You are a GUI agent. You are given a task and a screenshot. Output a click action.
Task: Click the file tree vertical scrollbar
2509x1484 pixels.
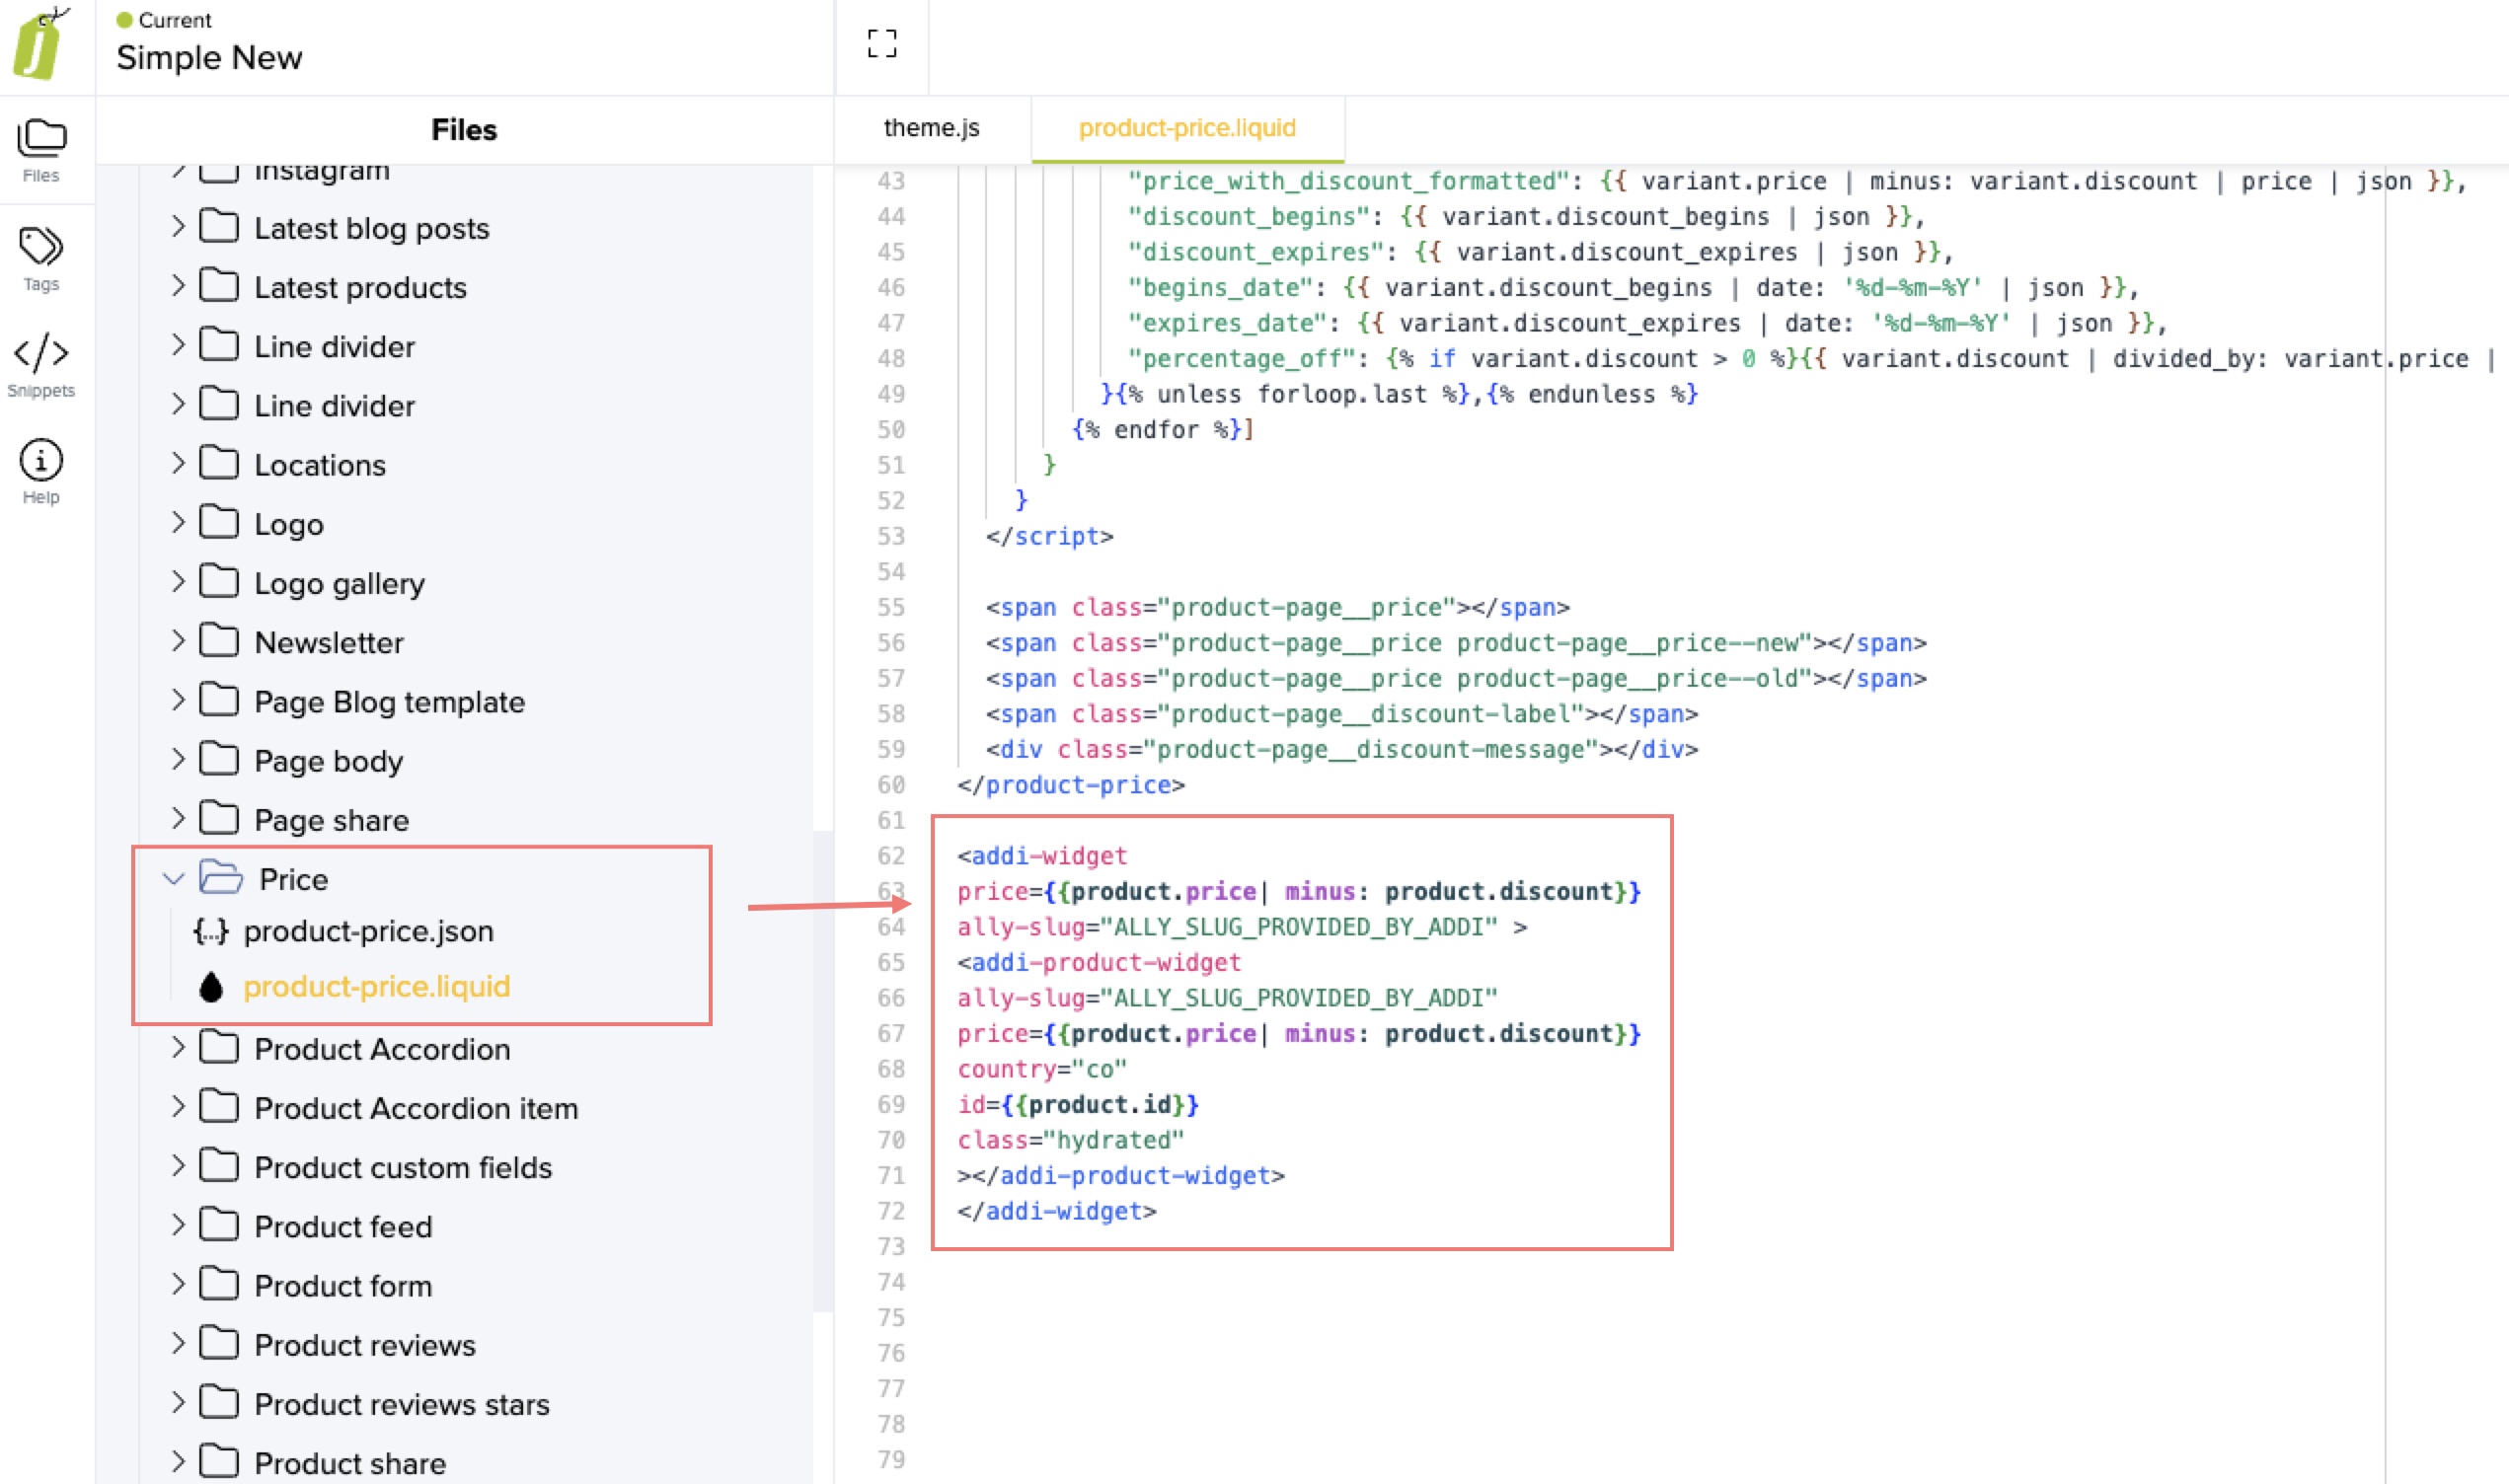[823, 1070]
